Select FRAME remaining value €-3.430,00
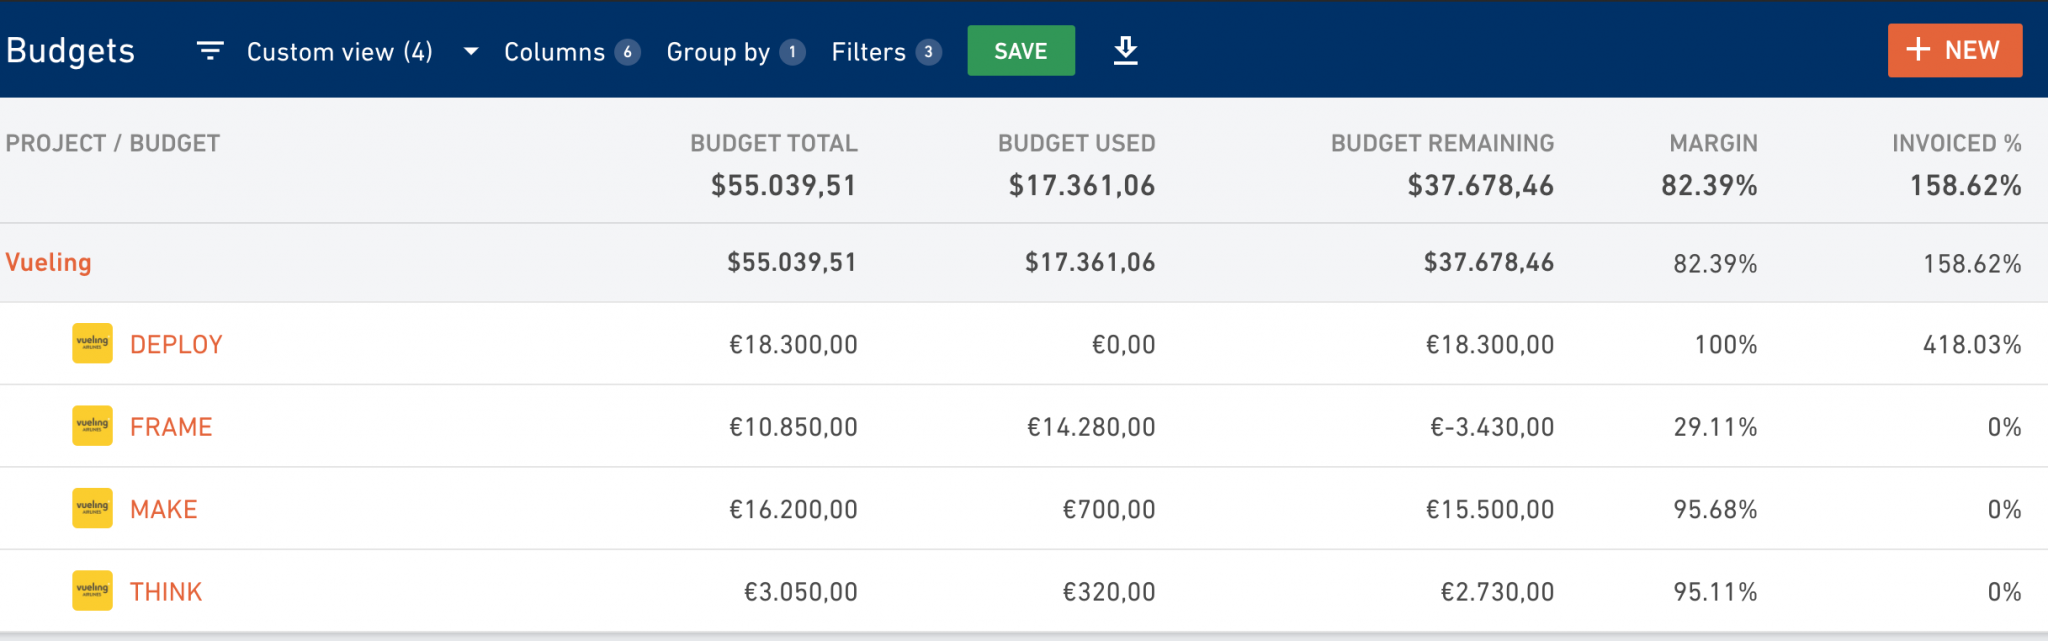The height and width of the screenshot is (641, 2048). point(1492,427)
